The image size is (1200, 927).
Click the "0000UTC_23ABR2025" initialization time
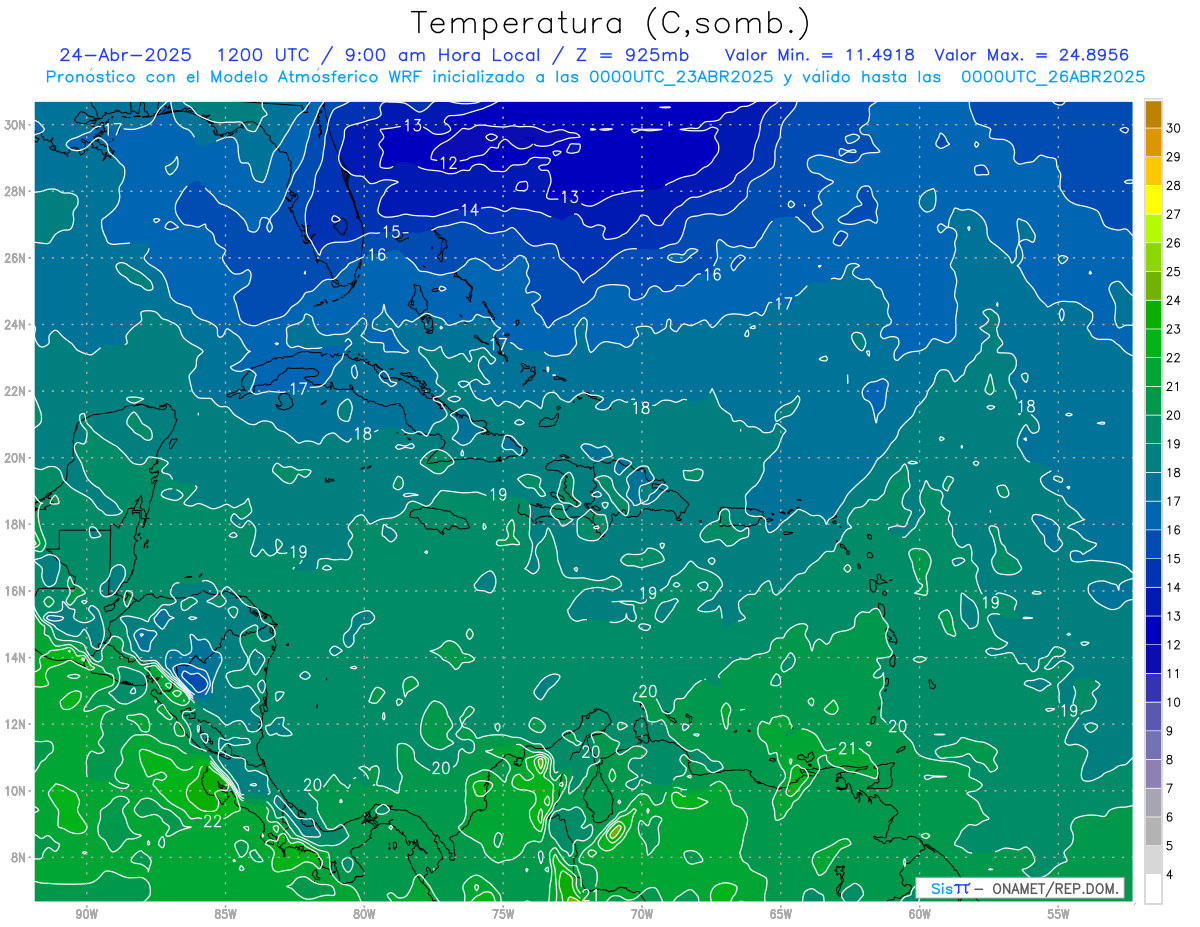[680, 76]
